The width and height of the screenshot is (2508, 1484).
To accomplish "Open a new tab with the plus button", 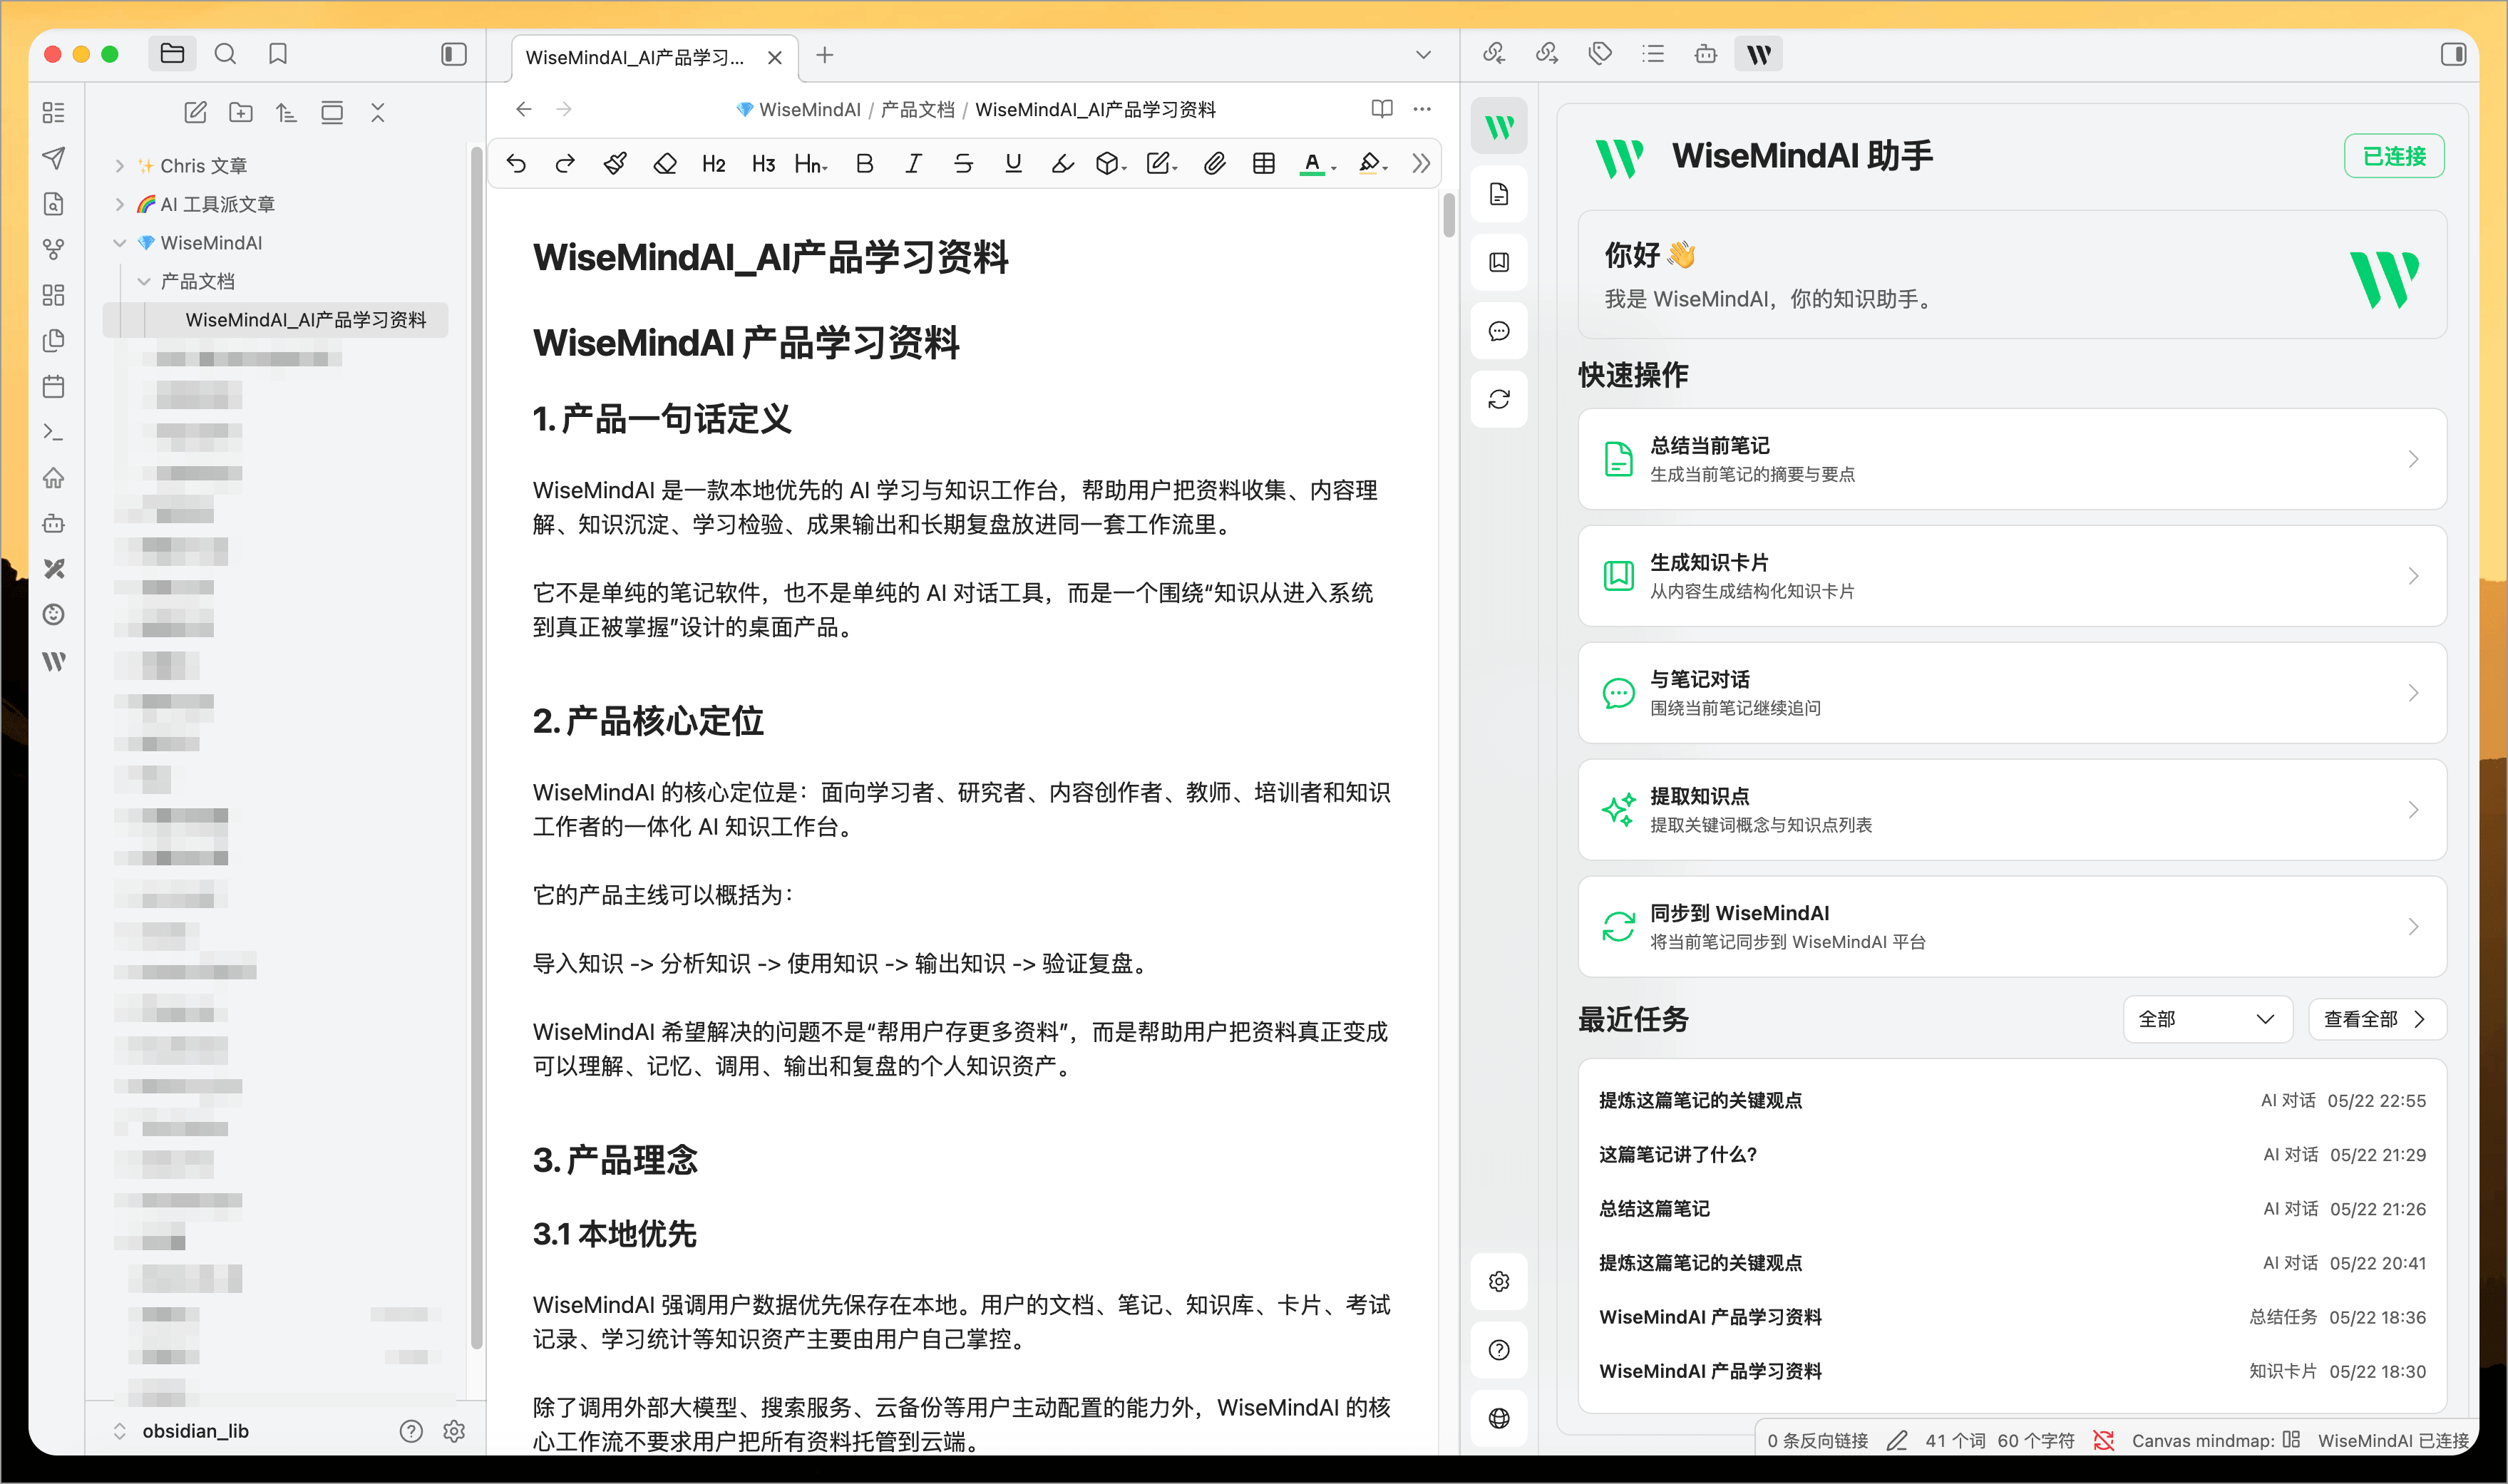I will click(x=824, y=55).
